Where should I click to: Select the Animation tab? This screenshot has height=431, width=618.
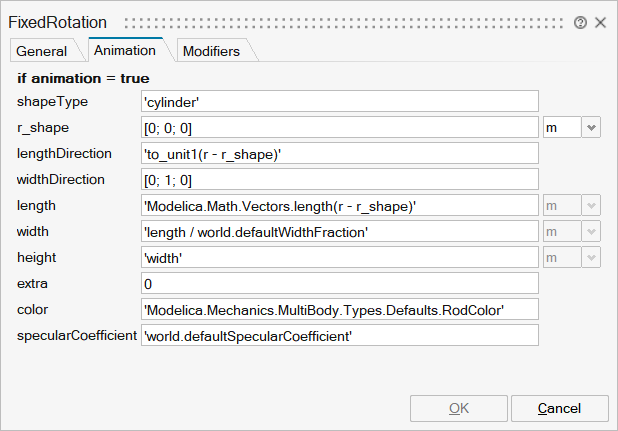click(123, 50)
